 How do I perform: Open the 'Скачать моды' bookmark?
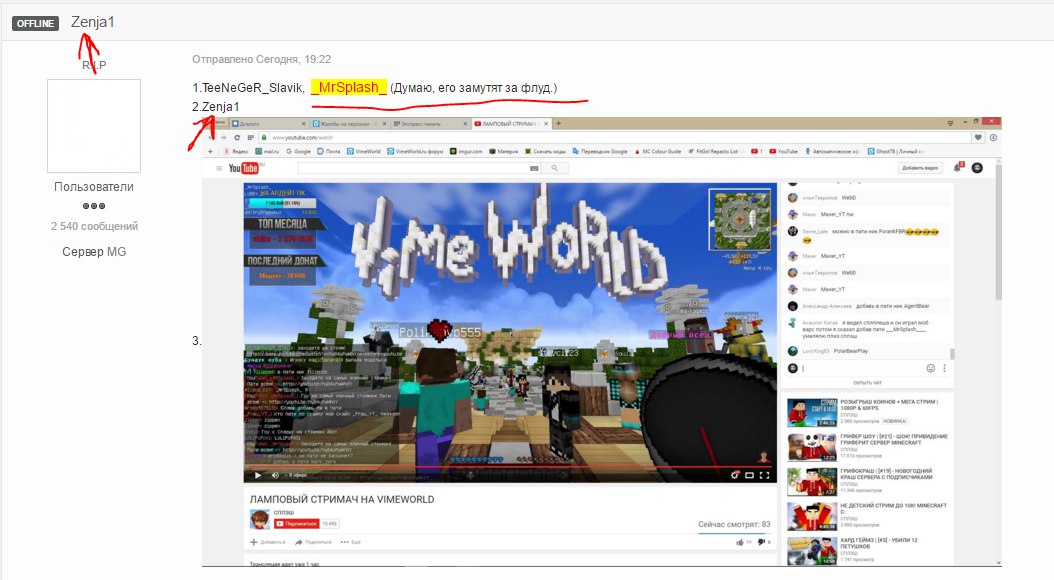[546, 151]
